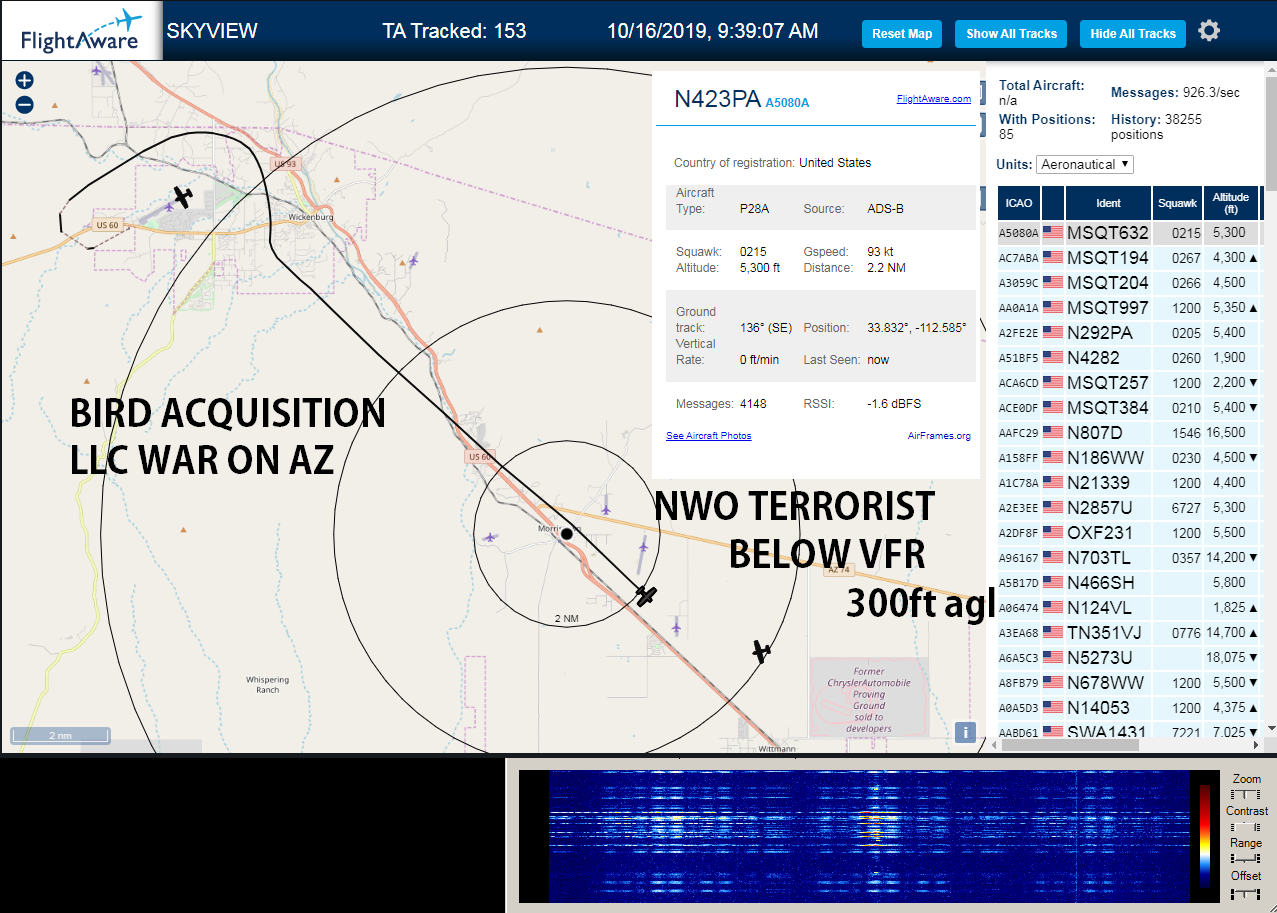Select the MSQT632 aircraft row
The height and width of the screenshot is (913, 1277).
(x=1130, y=233)
